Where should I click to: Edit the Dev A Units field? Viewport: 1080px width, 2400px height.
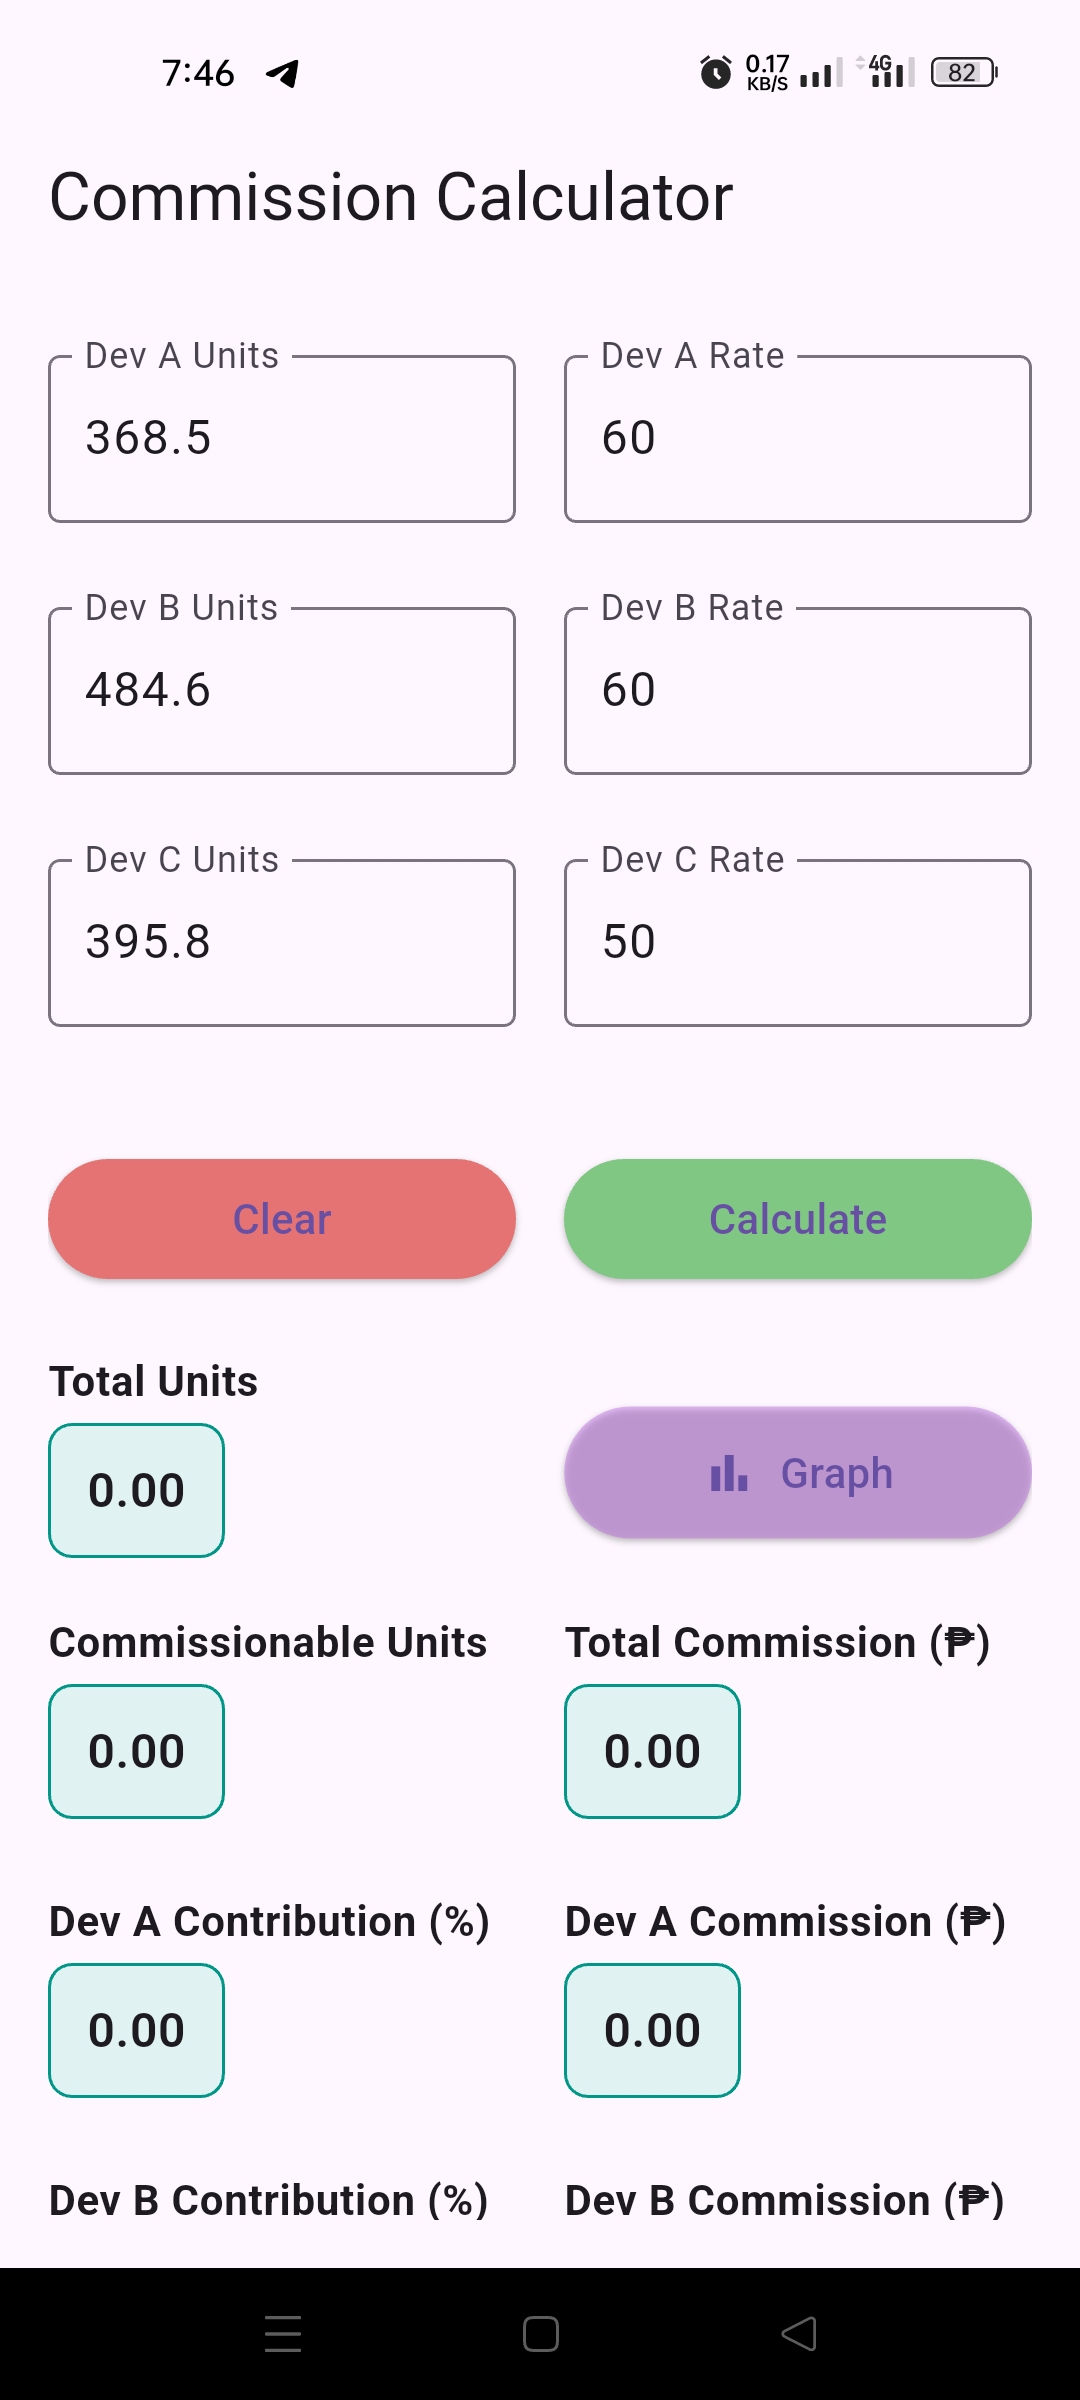[282, 438]
